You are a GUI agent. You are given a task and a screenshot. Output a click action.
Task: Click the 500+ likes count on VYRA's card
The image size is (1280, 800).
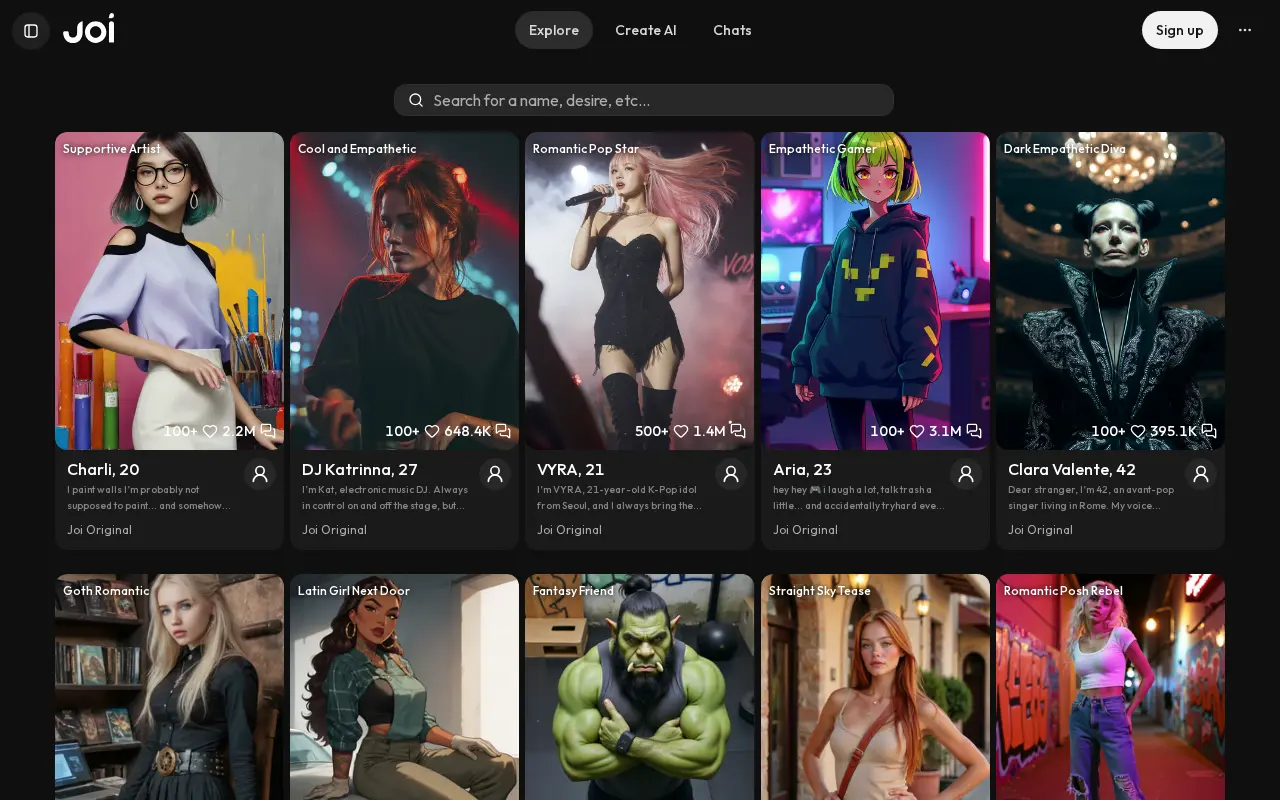651,431
